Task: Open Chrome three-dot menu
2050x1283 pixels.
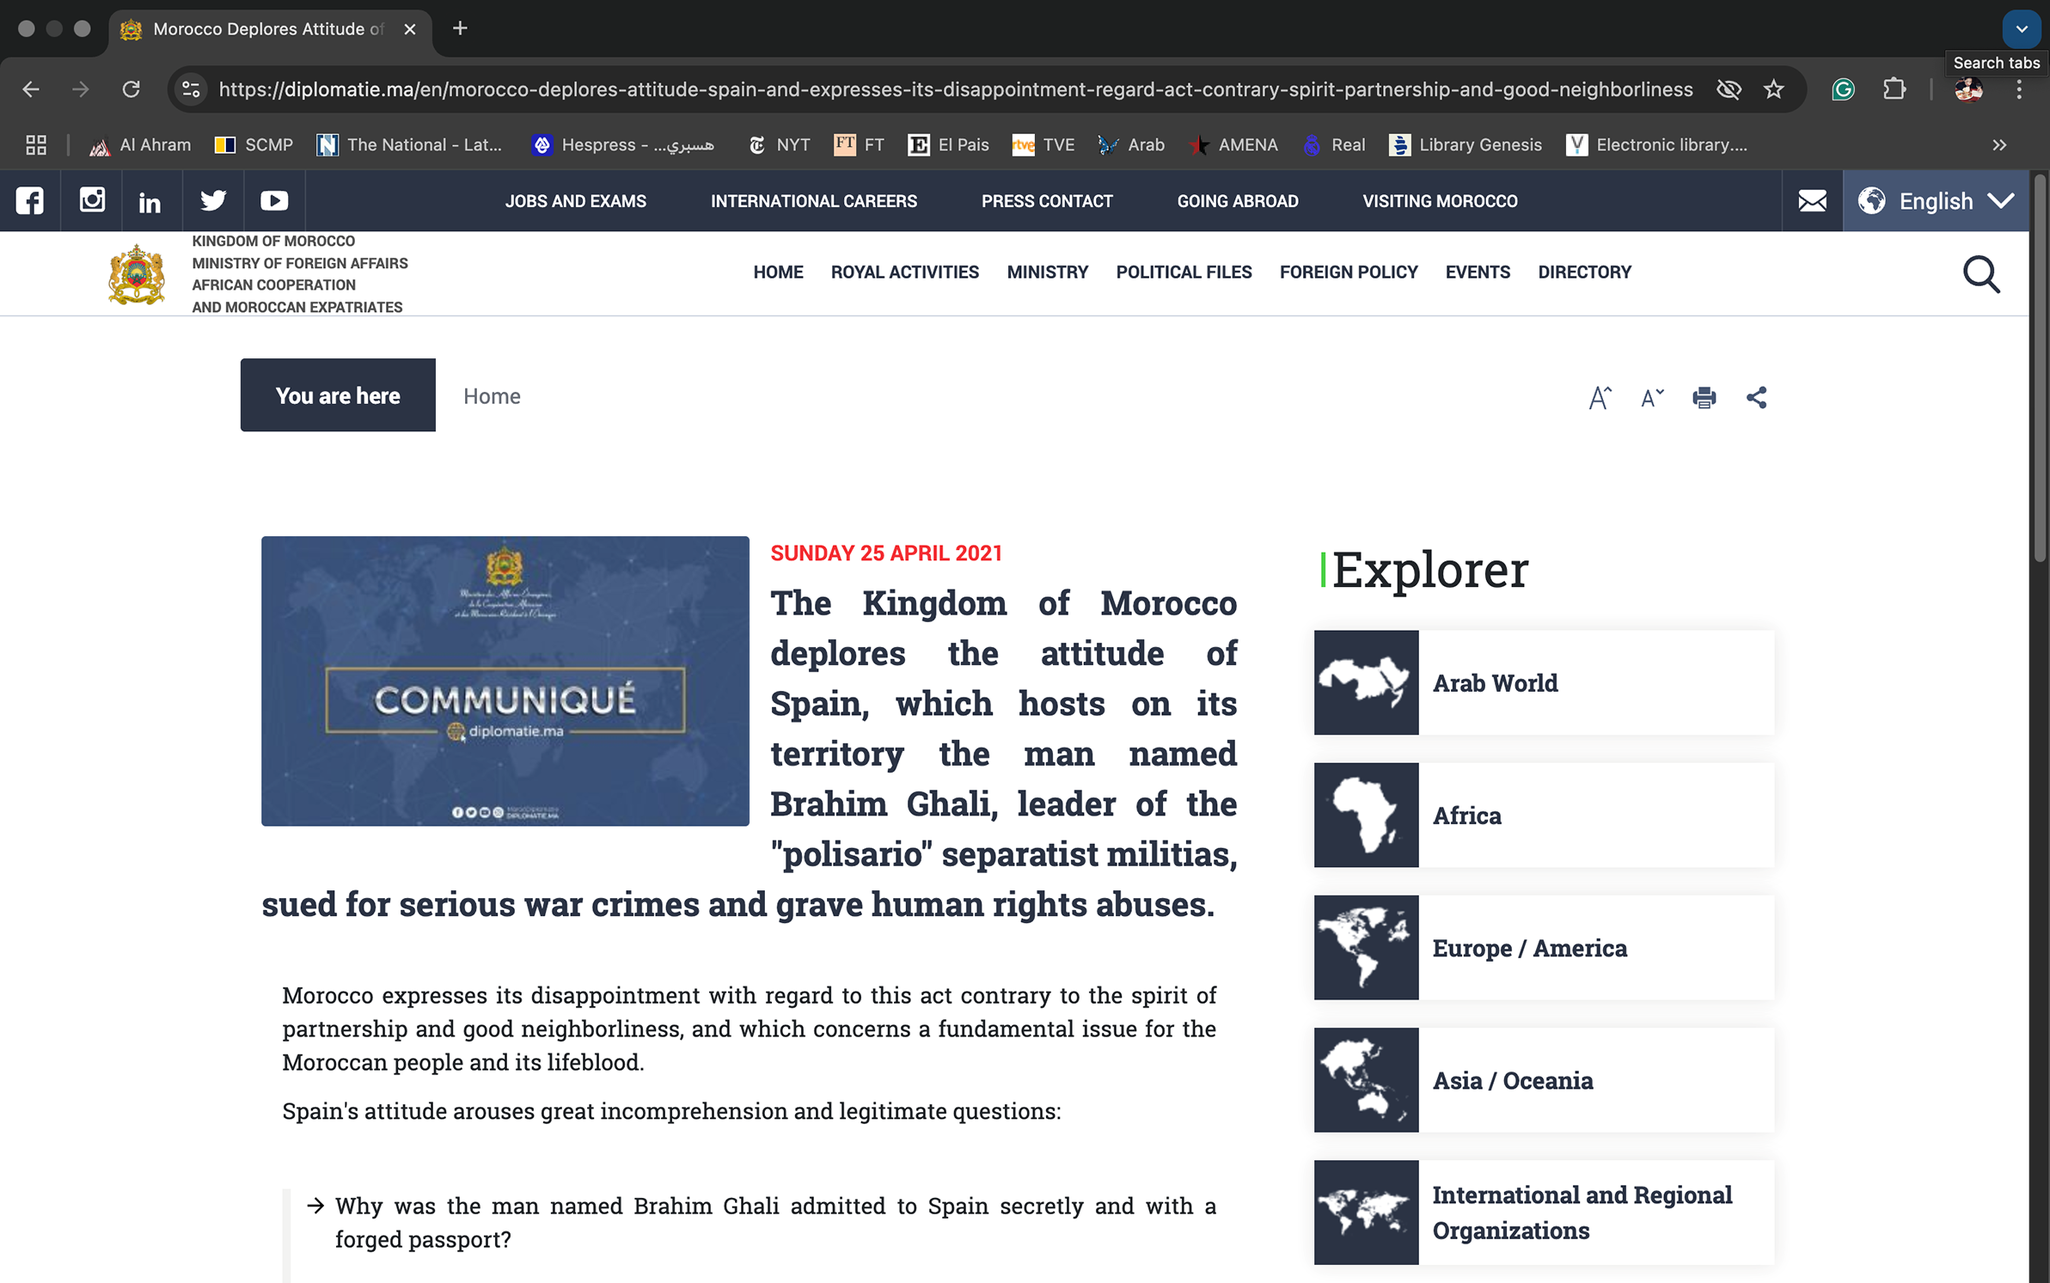Action: pos(2019,89)
